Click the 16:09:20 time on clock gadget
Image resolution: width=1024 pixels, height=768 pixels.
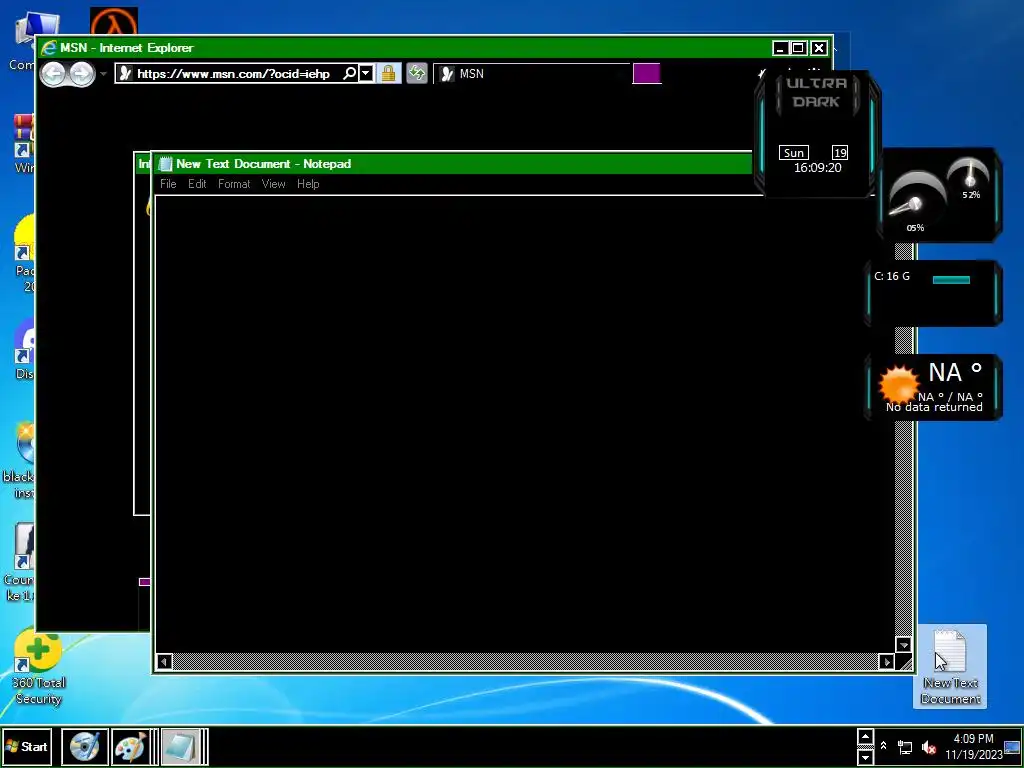click(x=818, y=168)
